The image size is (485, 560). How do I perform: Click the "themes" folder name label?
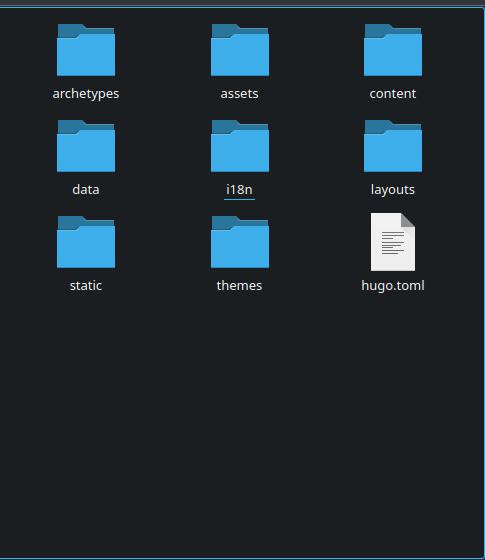[239, 286]
